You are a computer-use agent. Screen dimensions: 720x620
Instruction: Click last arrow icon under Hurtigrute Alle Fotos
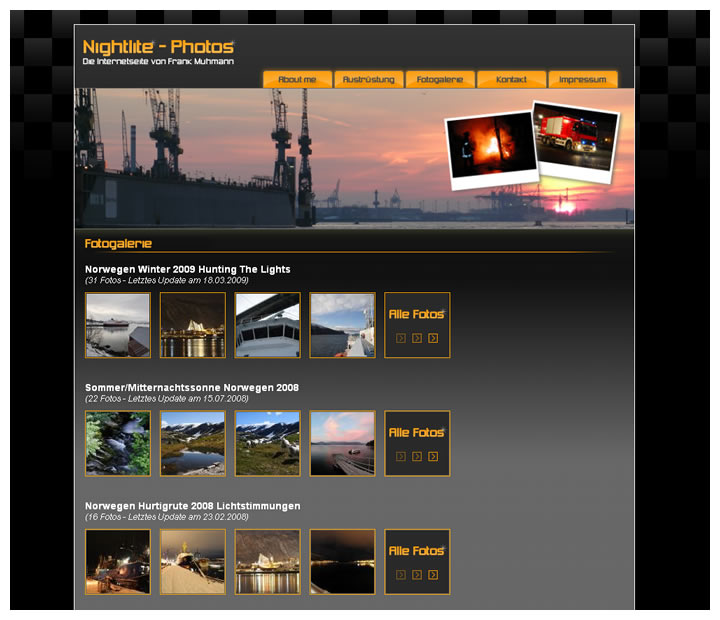pyautogui.click(x=433, y=575)
